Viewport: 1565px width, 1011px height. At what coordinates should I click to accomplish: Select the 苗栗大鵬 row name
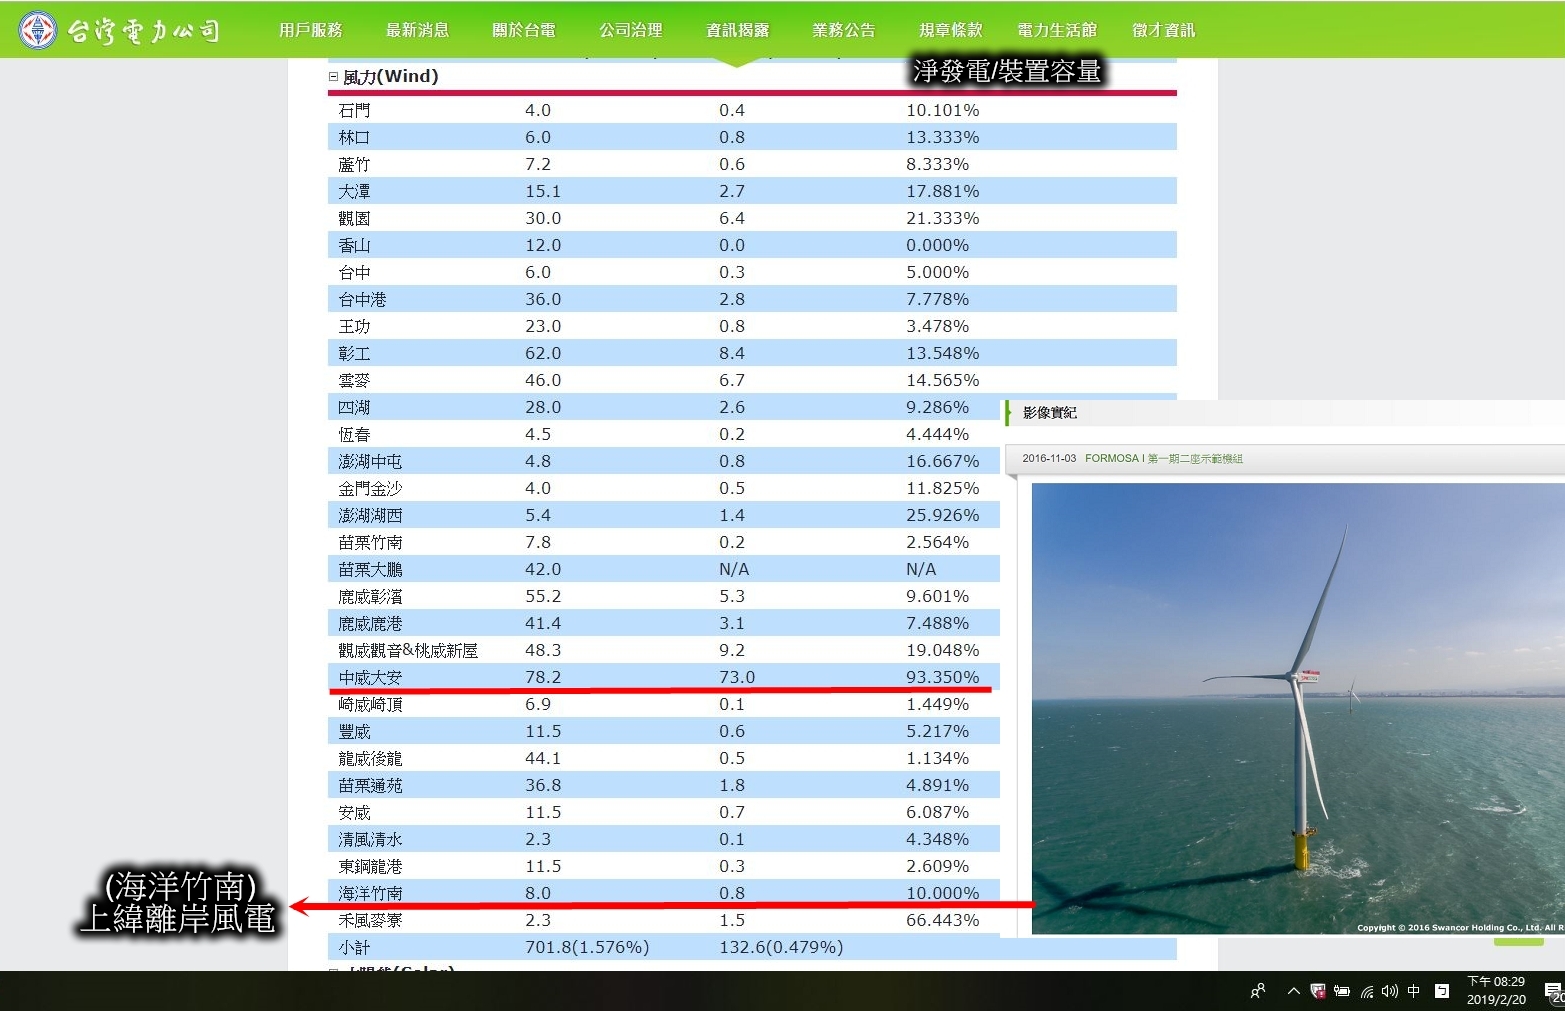370,569
